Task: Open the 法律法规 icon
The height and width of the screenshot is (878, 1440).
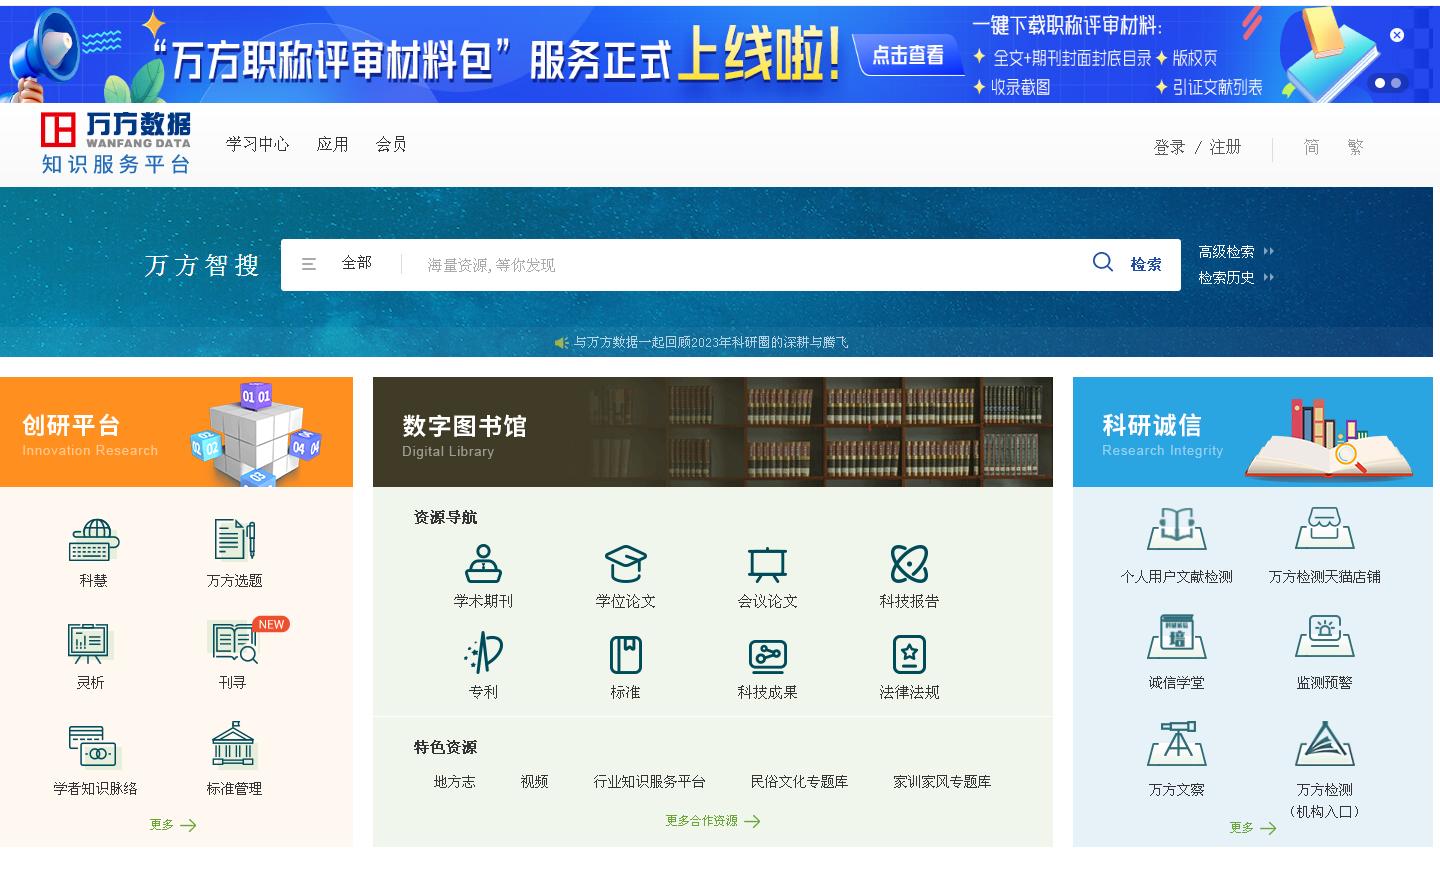Action: (x=909, y=655)
